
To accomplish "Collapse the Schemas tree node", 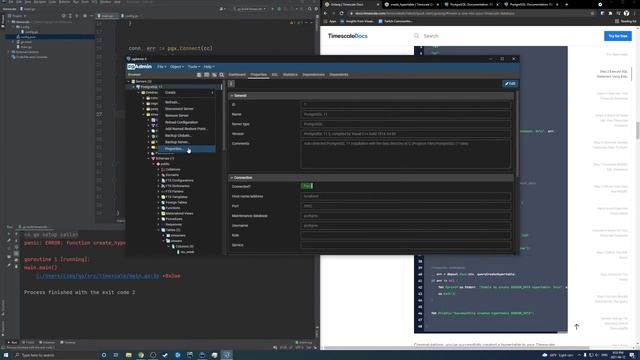I will tap(149, 158).
